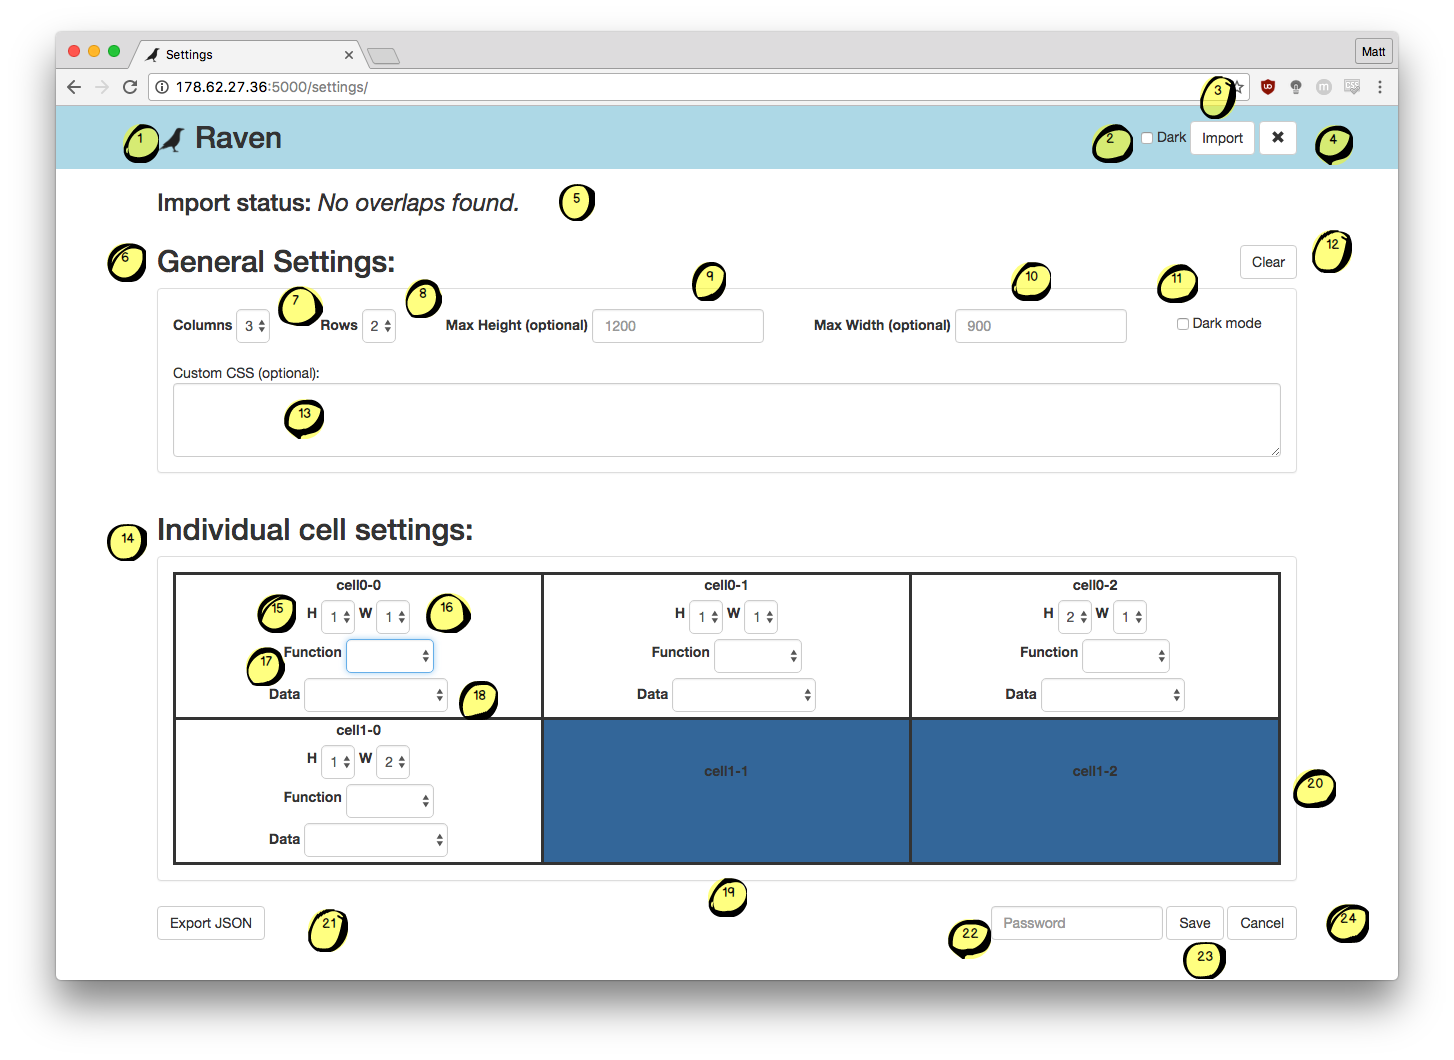Enable the Dark mode checkbox

1183,324
